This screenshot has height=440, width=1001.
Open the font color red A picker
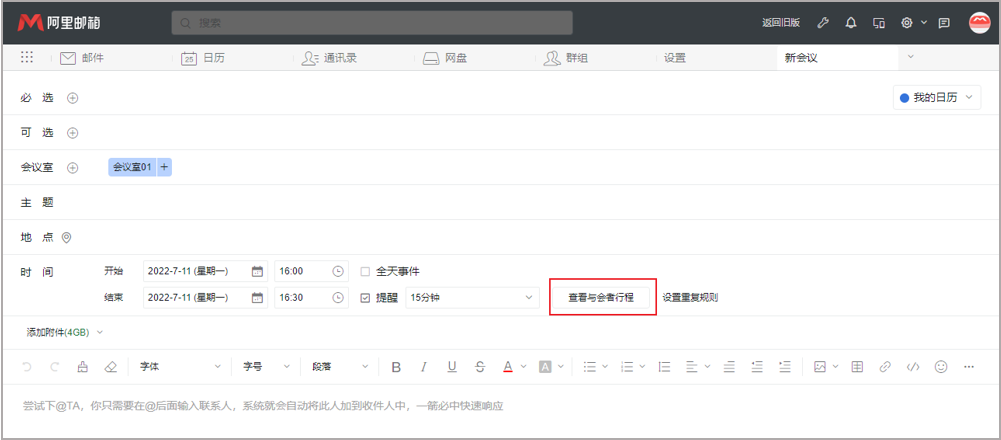(x=508, y=367)
